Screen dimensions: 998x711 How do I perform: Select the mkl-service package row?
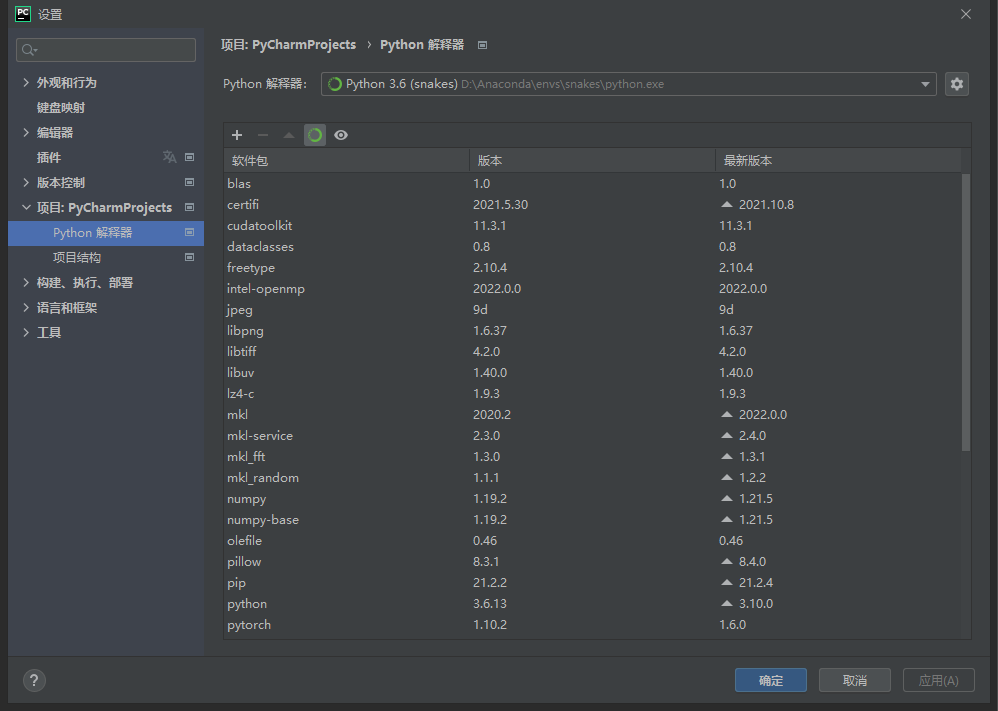pos(593,435)
